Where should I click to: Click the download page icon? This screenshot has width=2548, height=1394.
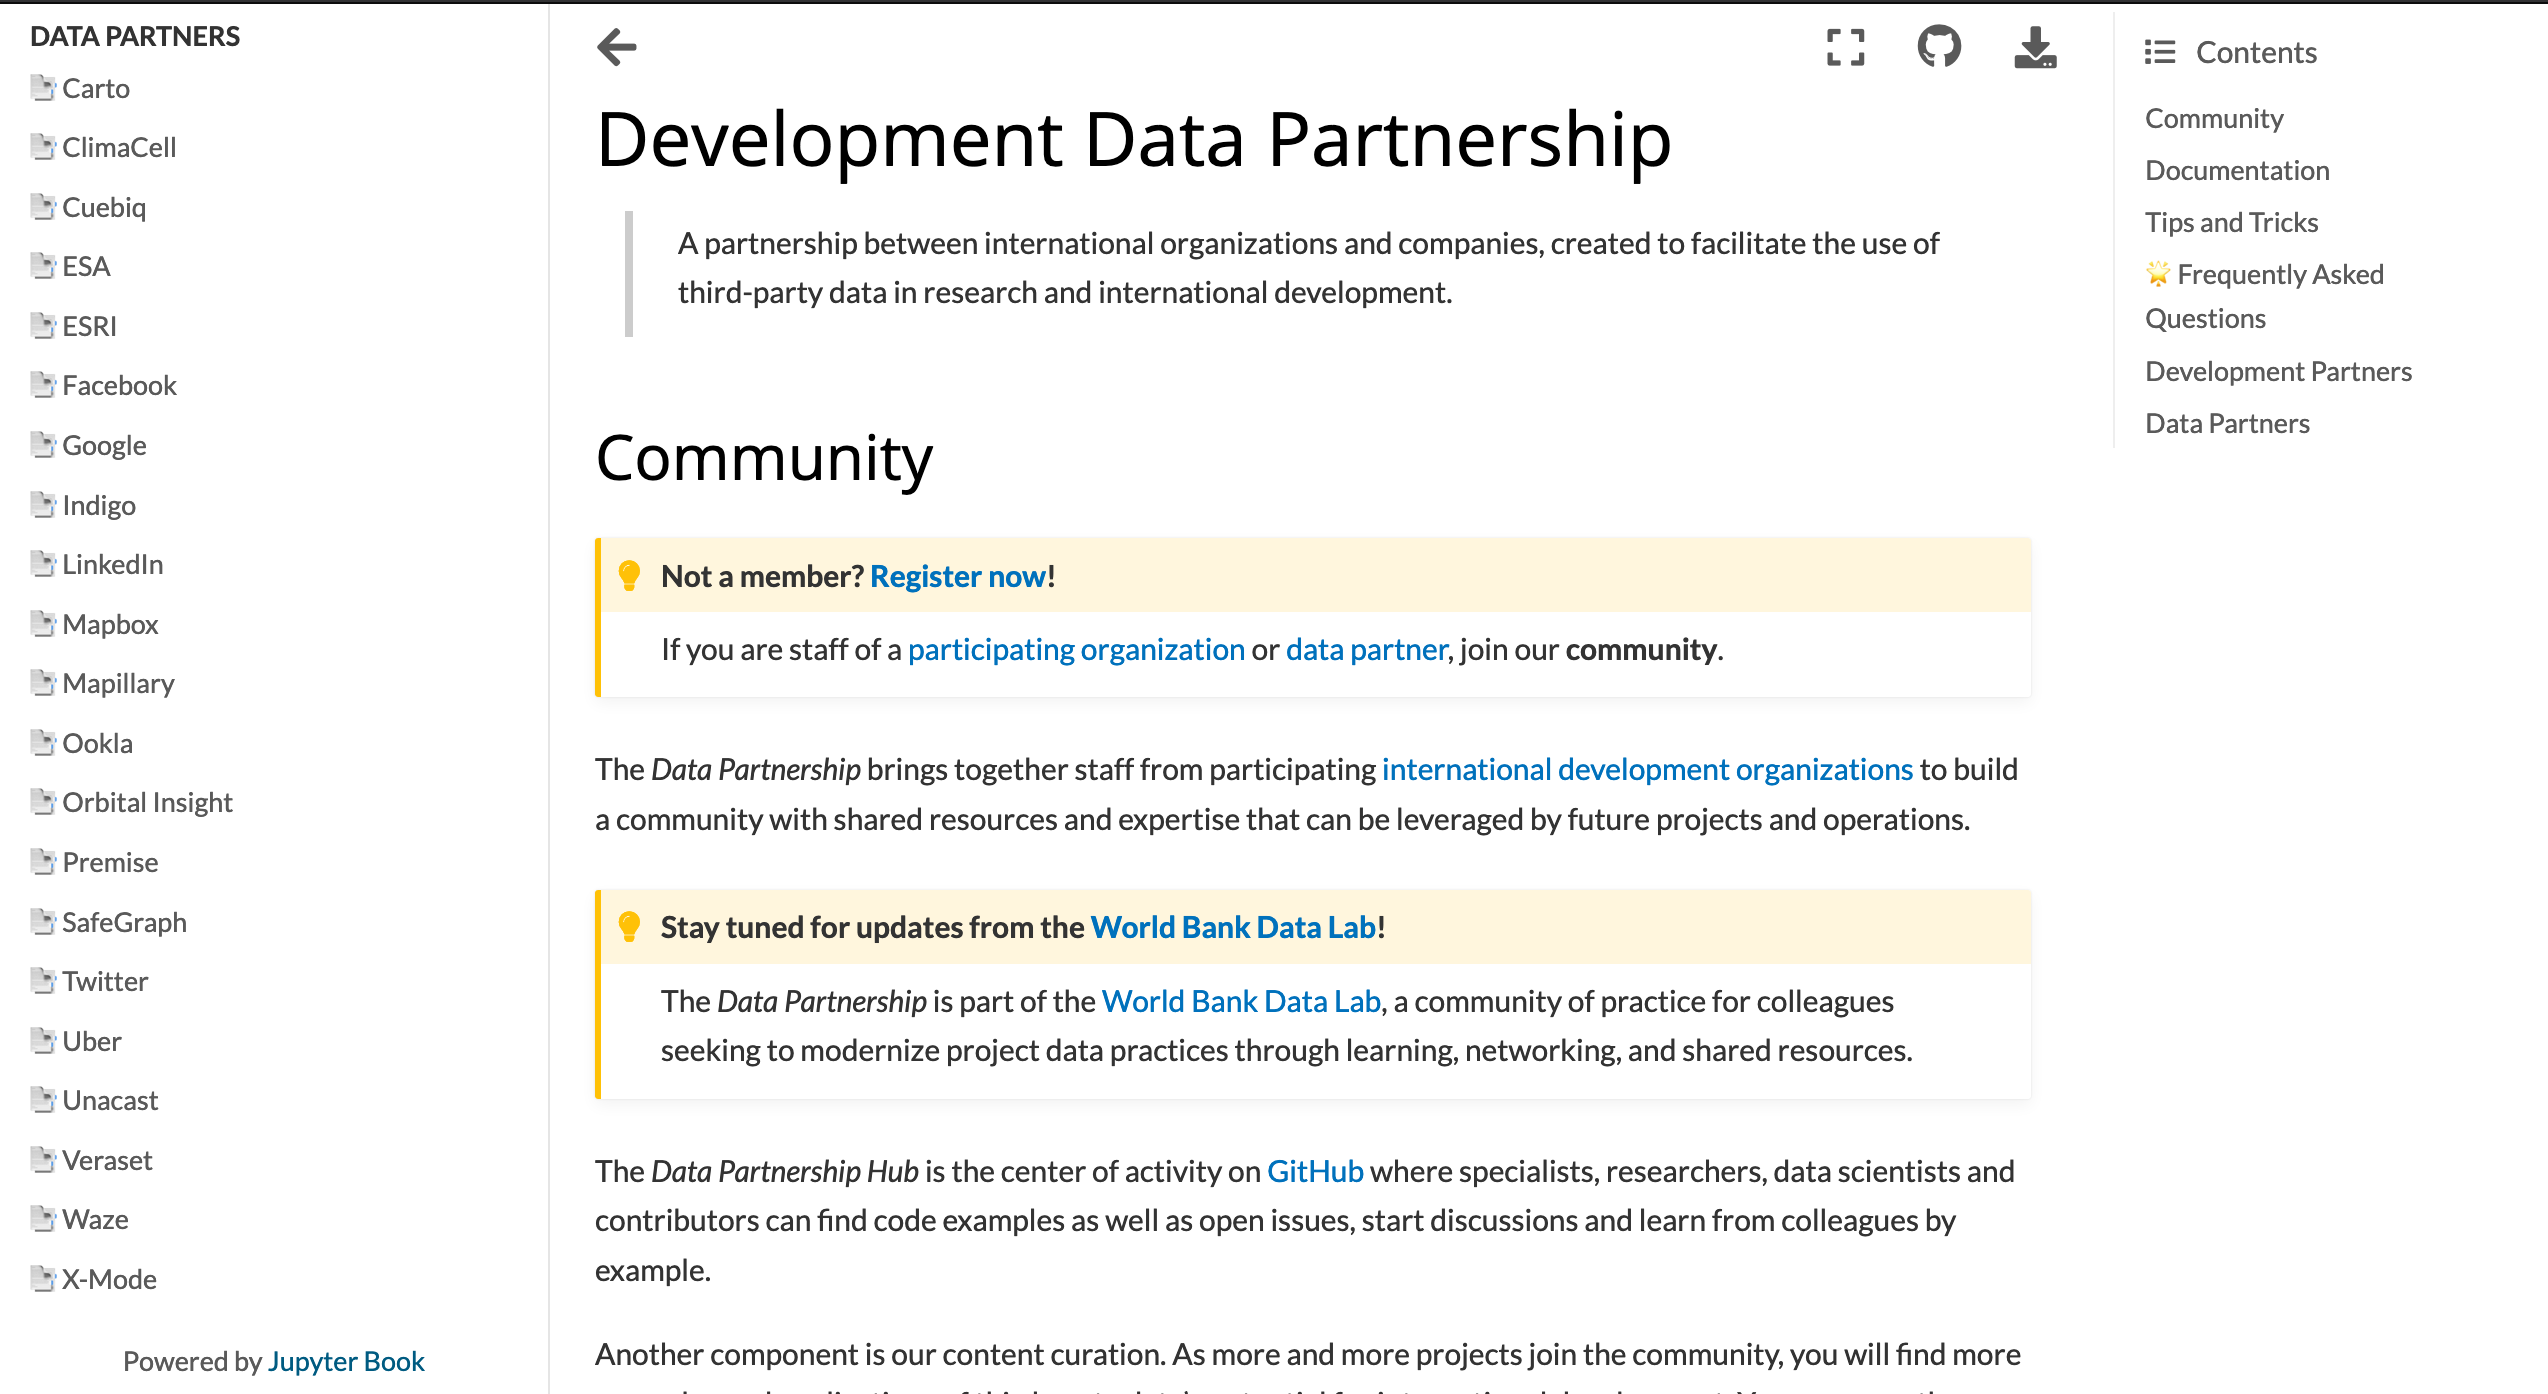point(2035,47)
